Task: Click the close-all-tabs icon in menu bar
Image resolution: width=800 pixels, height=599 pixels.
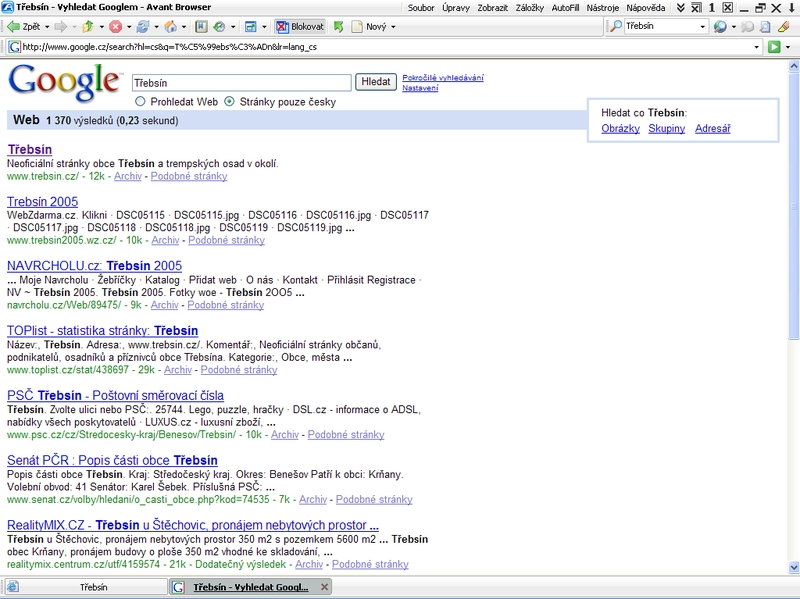Action: coord(696,8)
